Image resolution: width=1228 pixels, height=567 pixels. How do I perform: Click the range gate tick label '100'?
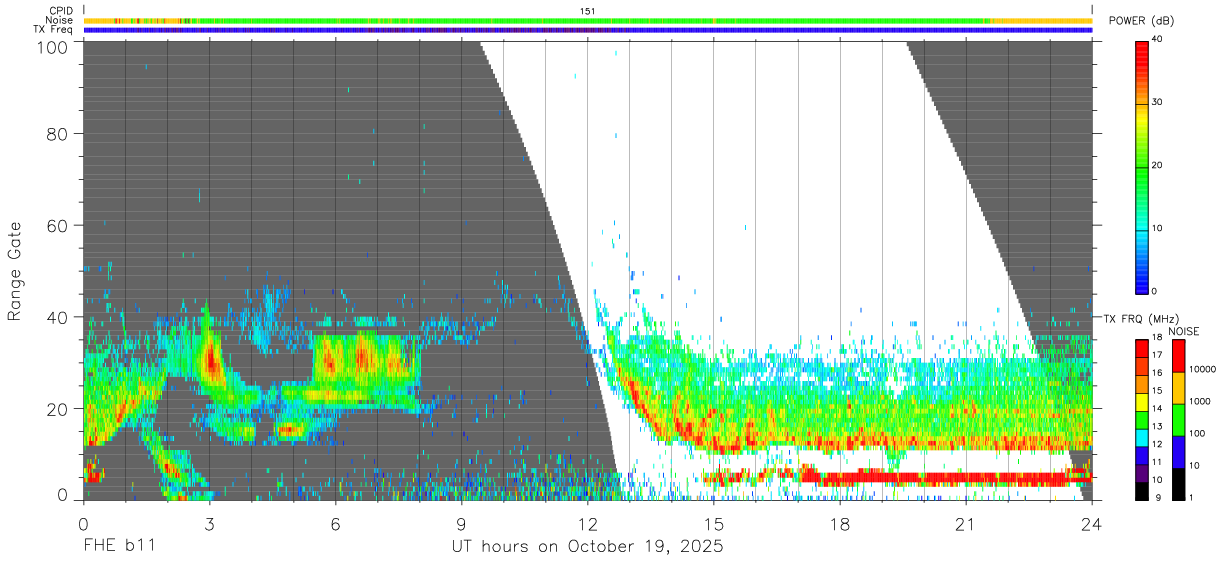click(51, 46)
